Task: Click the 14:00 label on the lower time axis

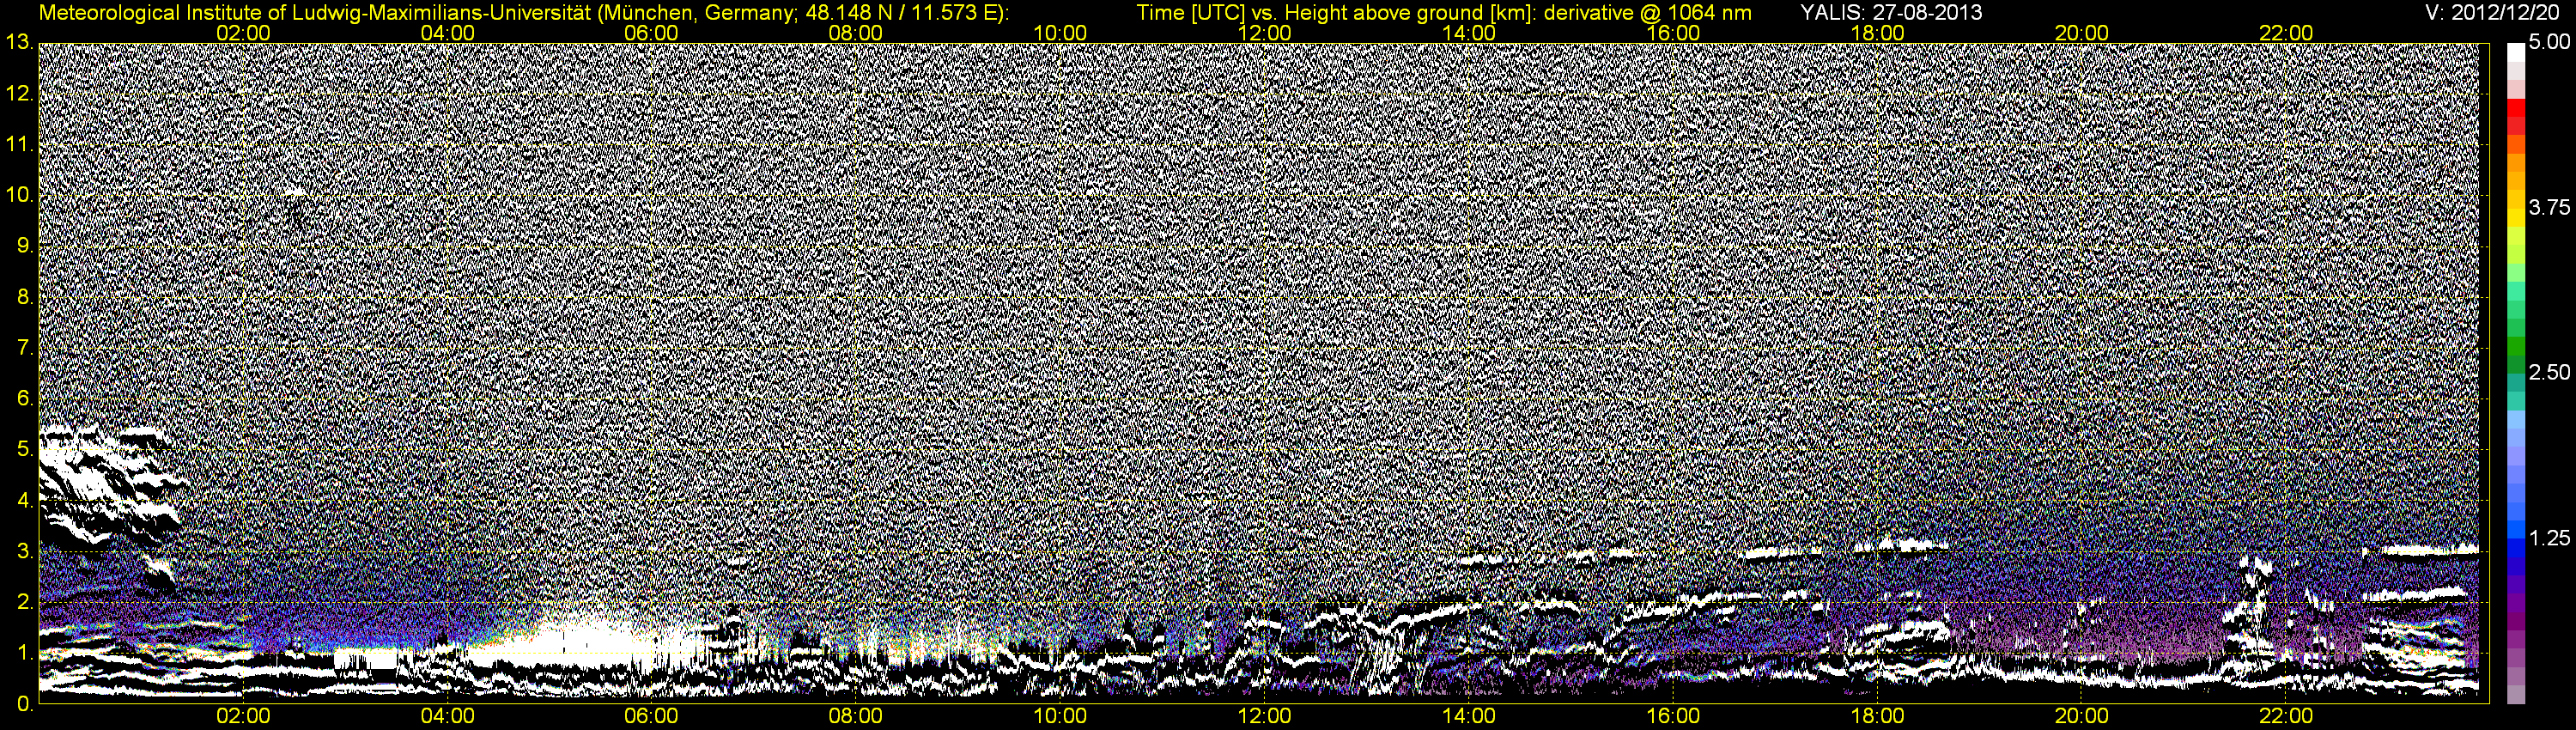Action: click(x=1469, y=716)
